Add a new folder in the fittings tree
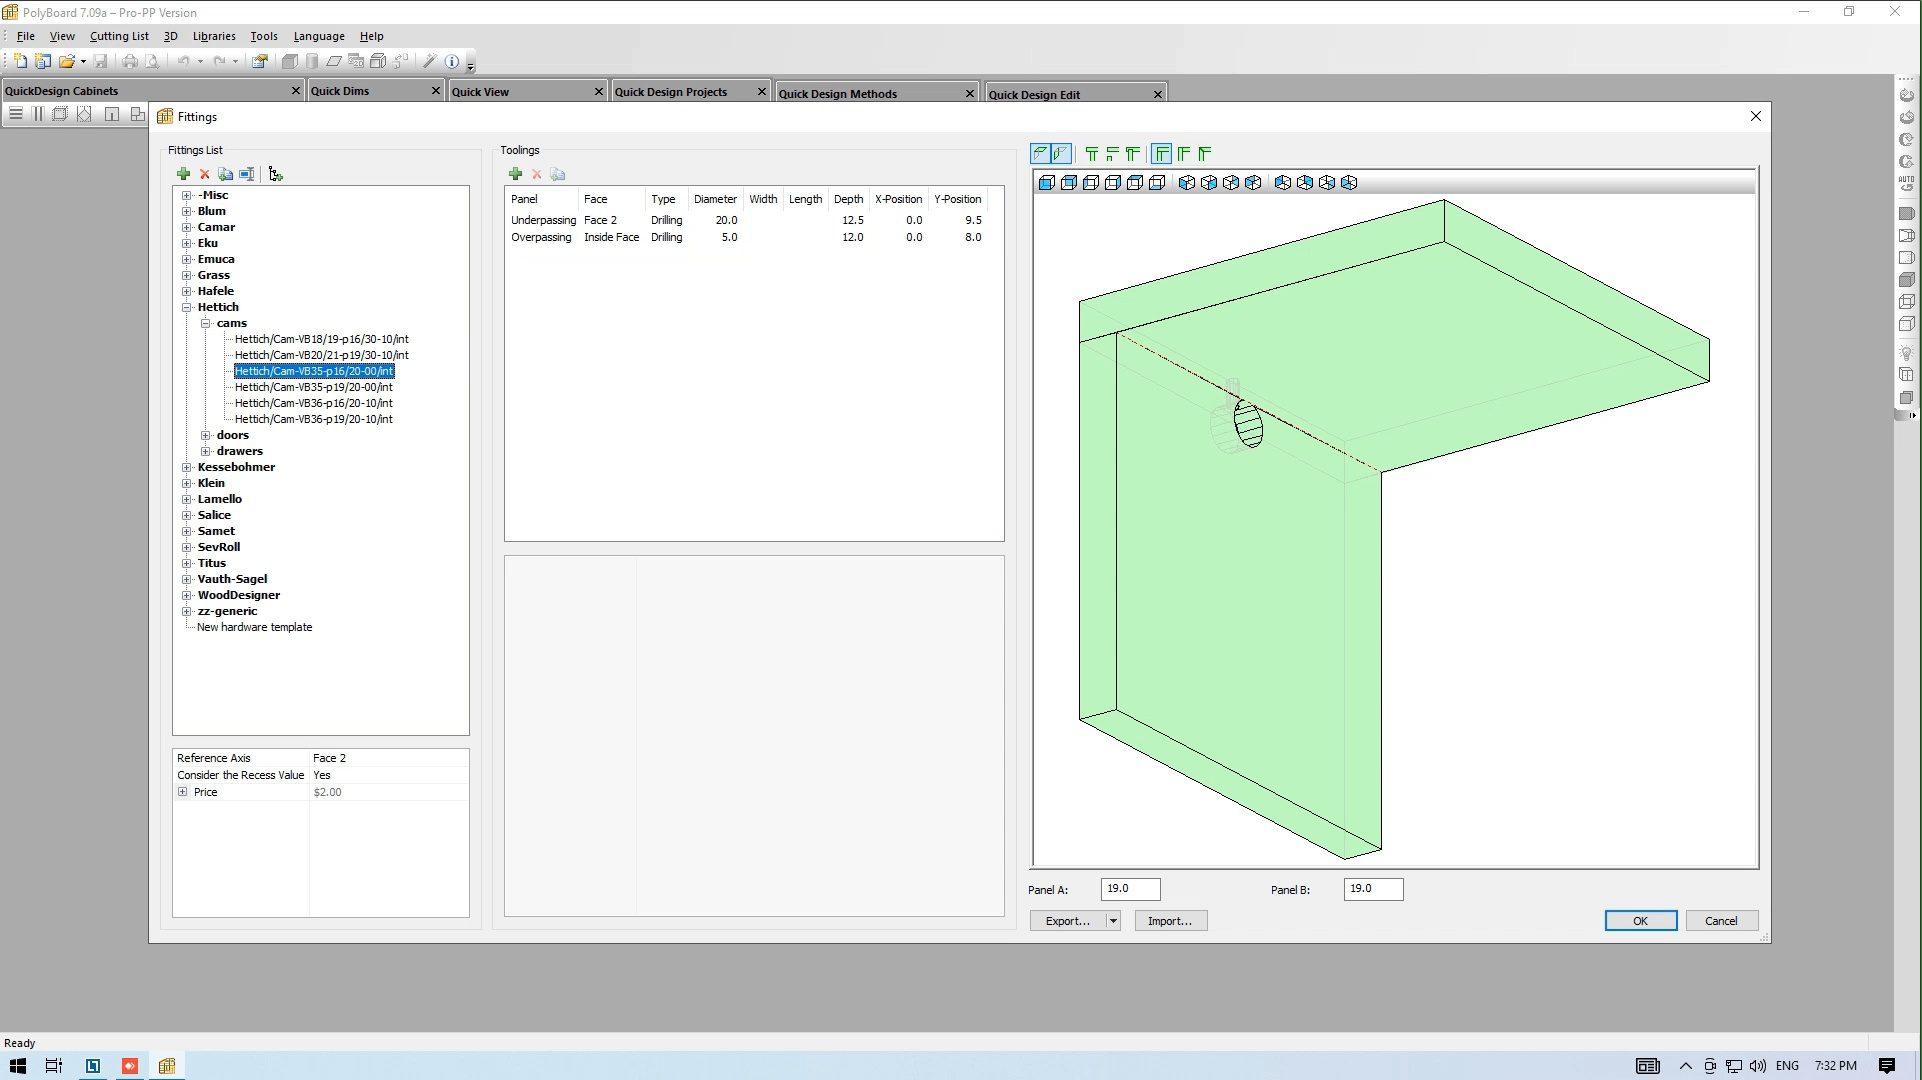Viewport: 1922px width, 1080px height. (x=276, y=174)
